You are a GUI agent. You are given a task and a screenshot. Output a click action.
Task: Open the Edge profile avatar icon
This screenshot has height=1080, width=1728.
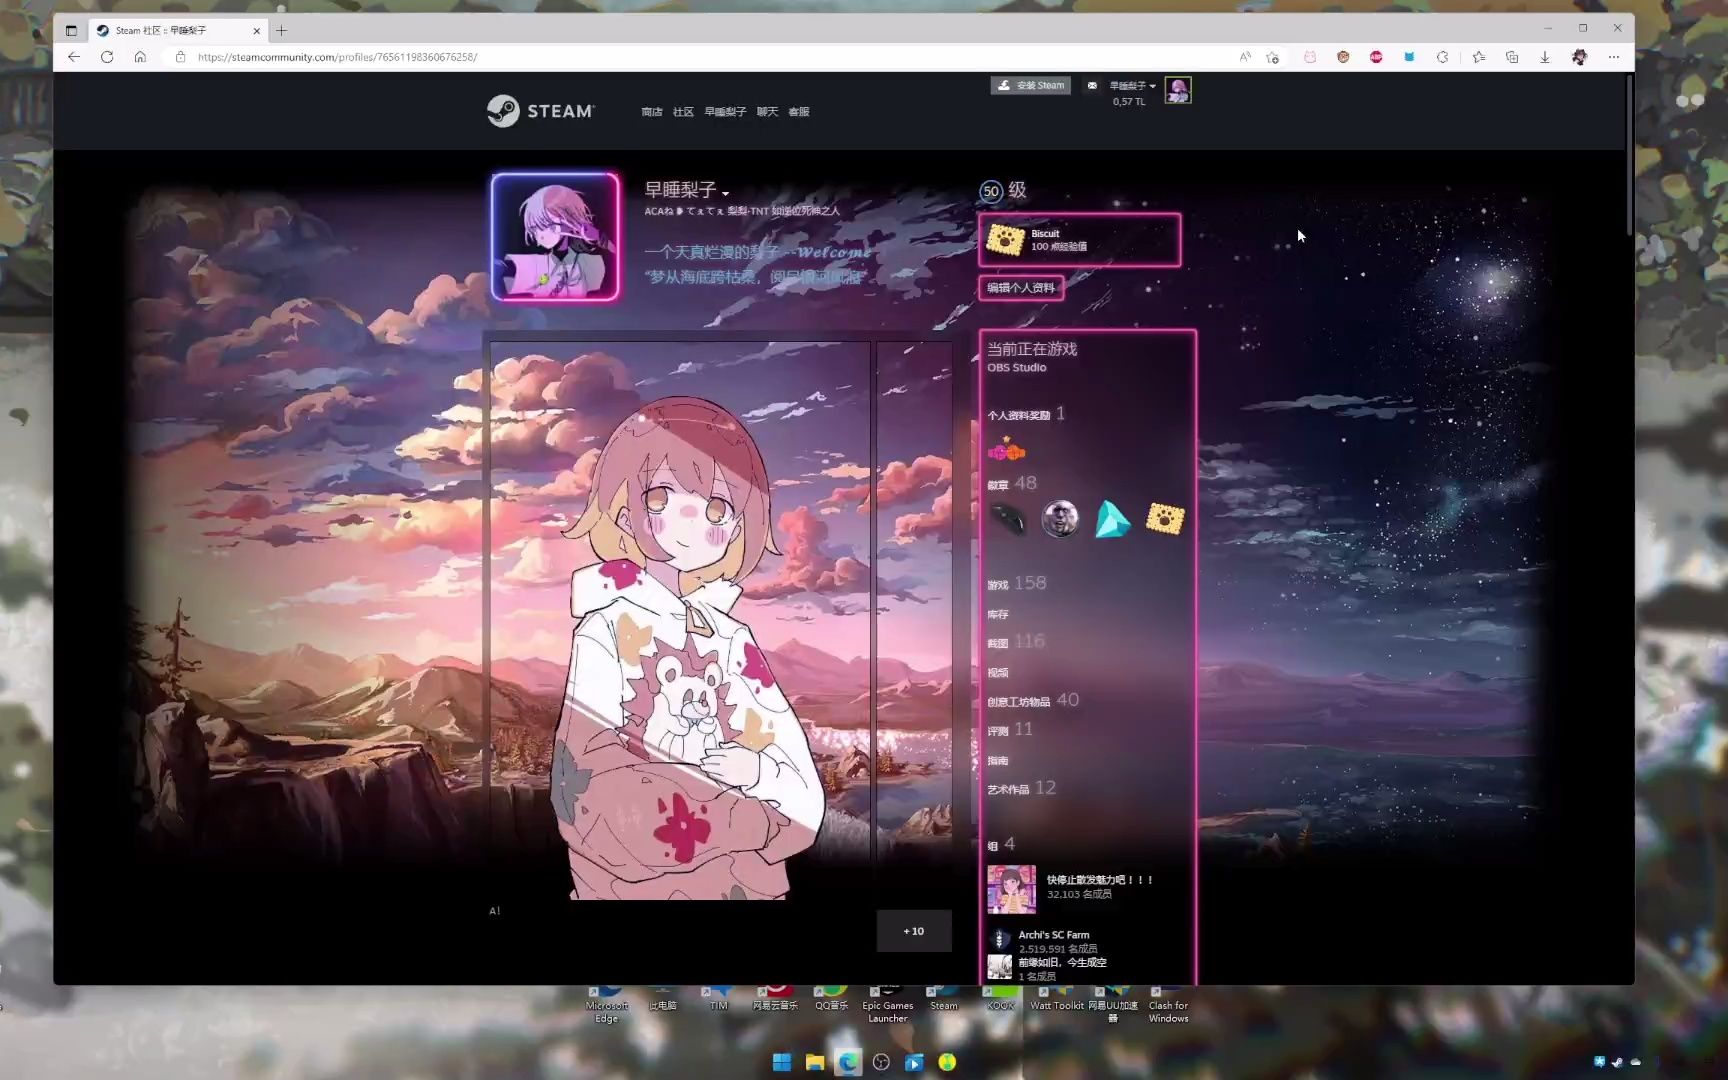(1579, 57)
